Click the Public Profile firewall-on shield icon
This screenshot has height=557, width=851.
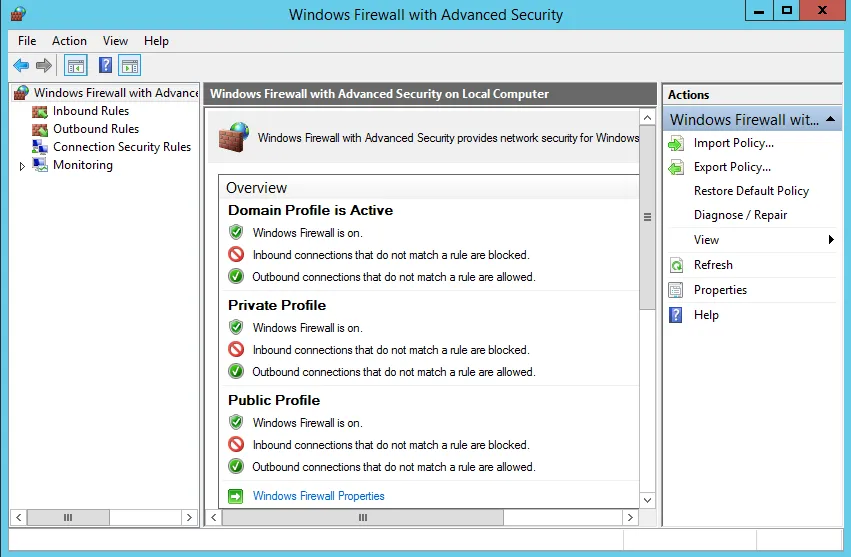(x=236, y=422)
